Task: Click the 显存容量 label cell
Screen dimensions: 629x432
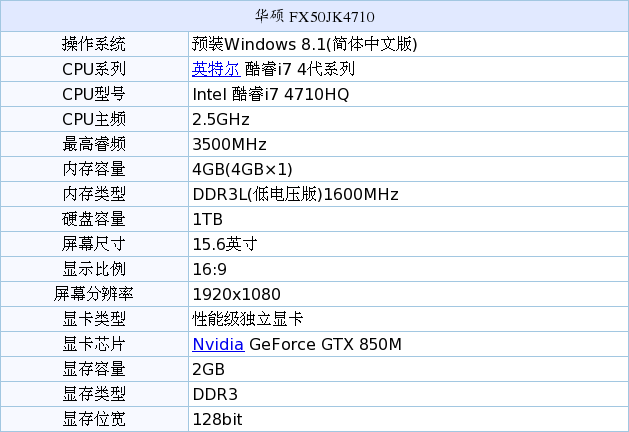Action: coord(94,369)
